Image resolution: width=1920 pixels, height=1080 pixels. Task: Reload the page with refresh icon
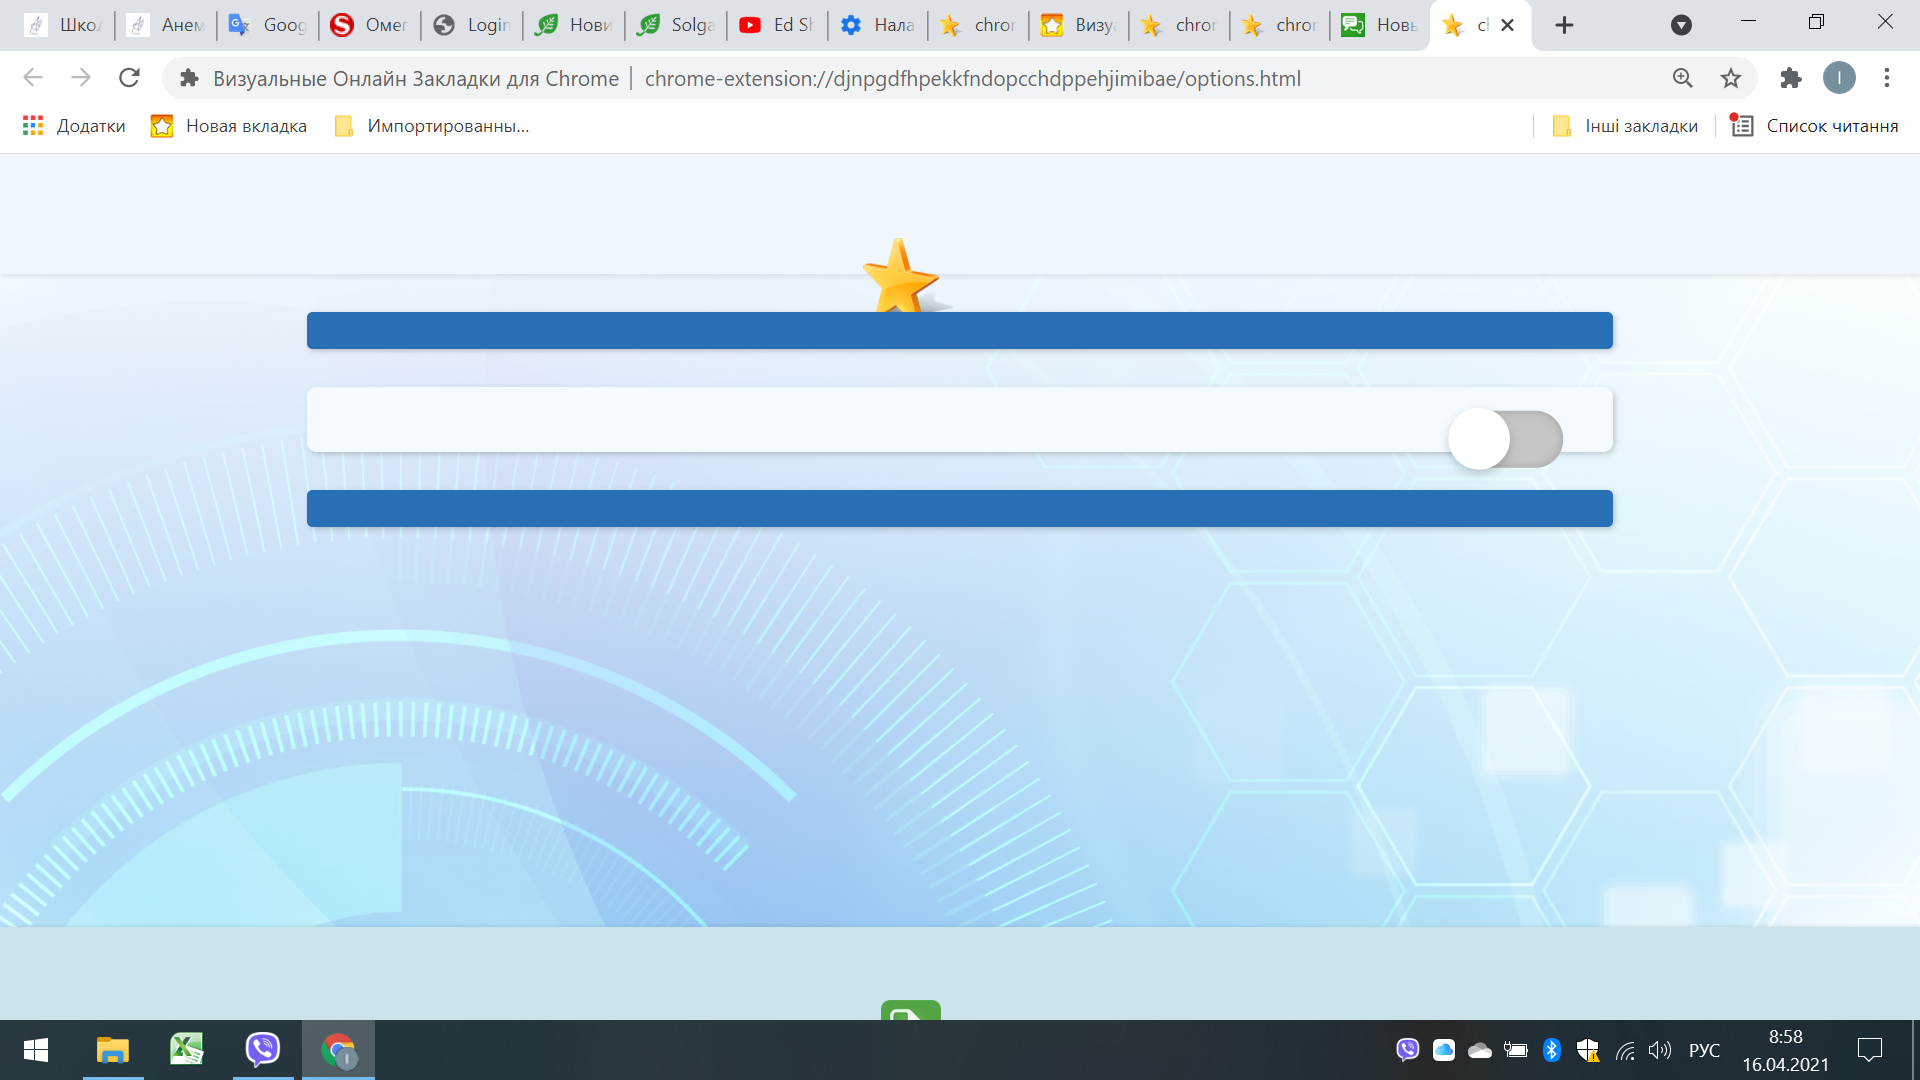pyautogui.click(x=129, y=78)
